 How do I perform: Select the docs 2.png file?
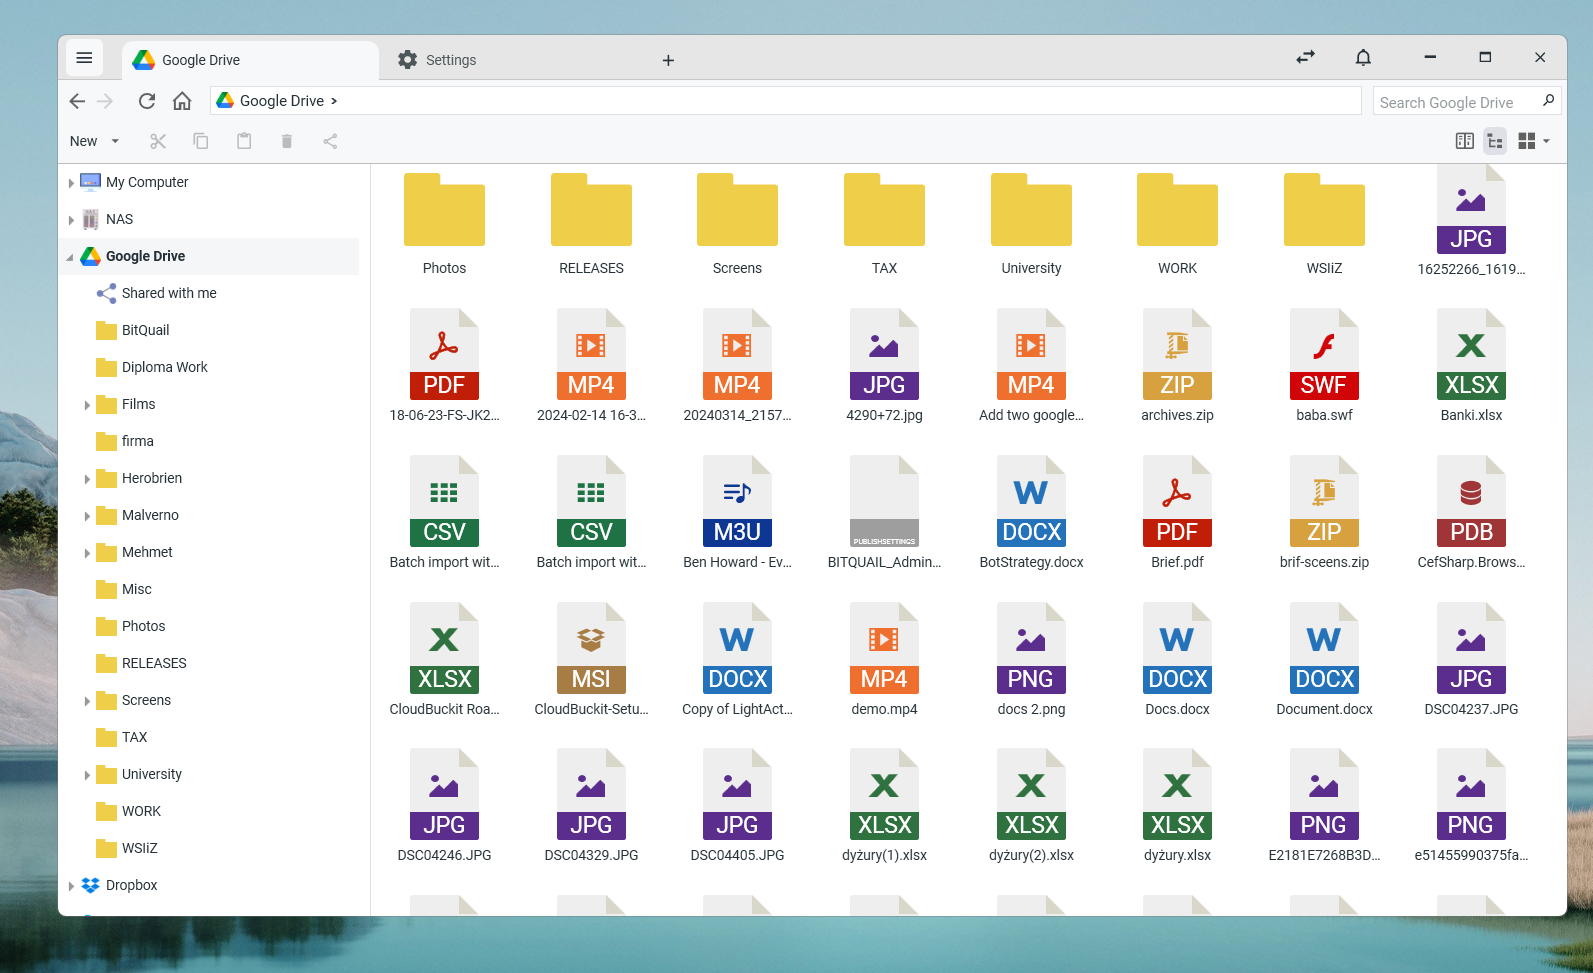[x=1031, y=660]
